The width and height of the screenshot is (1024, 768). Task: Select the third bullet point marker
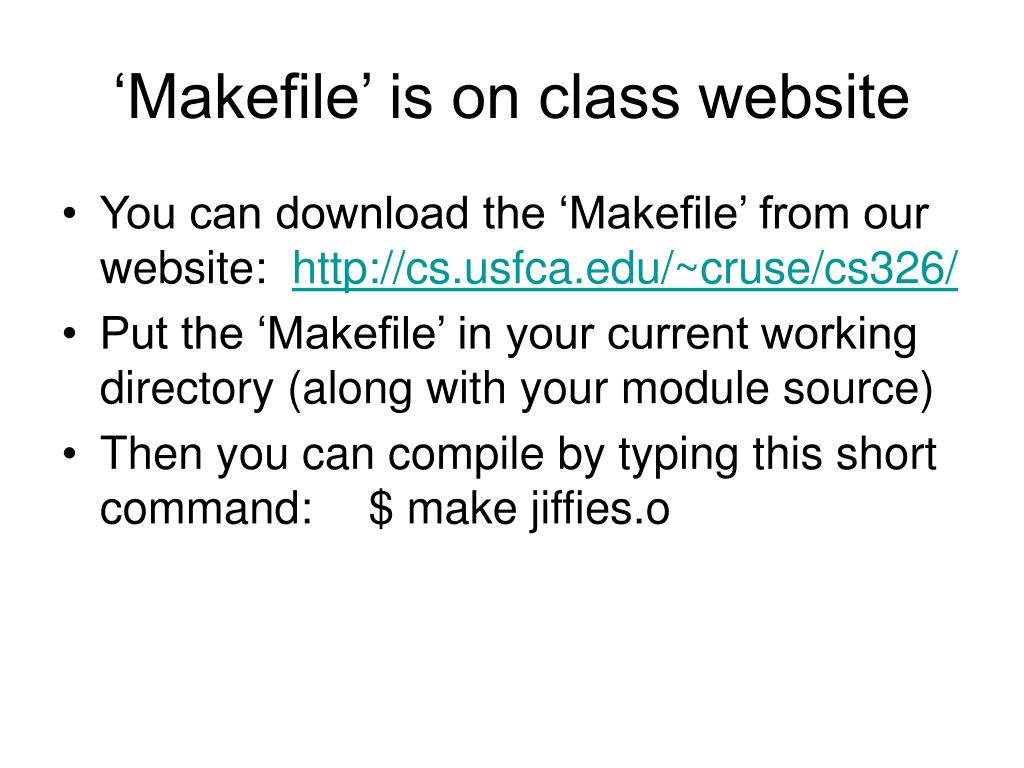71,453
